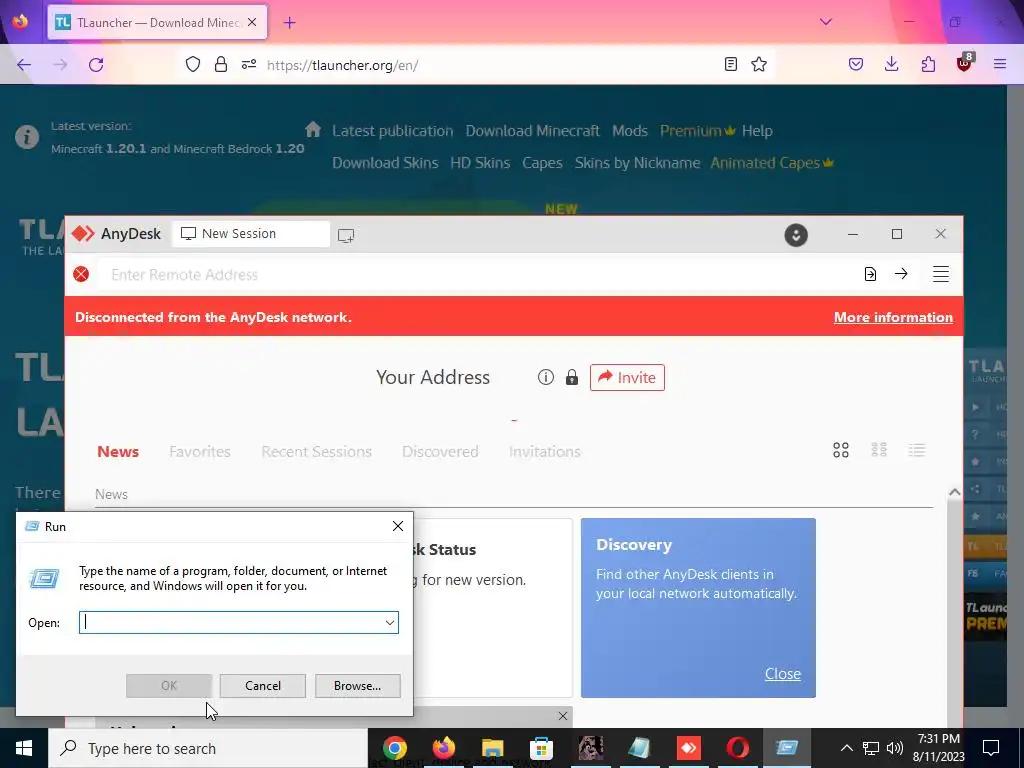The height and width of the screenshot is (768, 1024).
Task: Open Firefox downloads panel
Action: tap(891, 64)
